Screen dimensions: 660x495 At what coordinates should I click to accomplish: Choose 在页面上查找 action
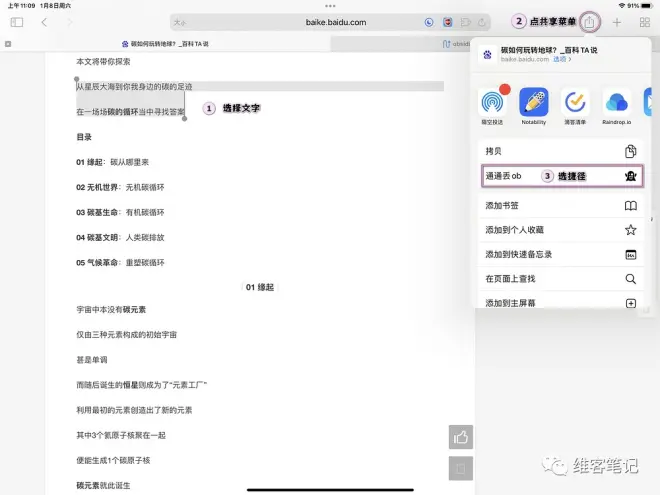(x=561, y=279)
